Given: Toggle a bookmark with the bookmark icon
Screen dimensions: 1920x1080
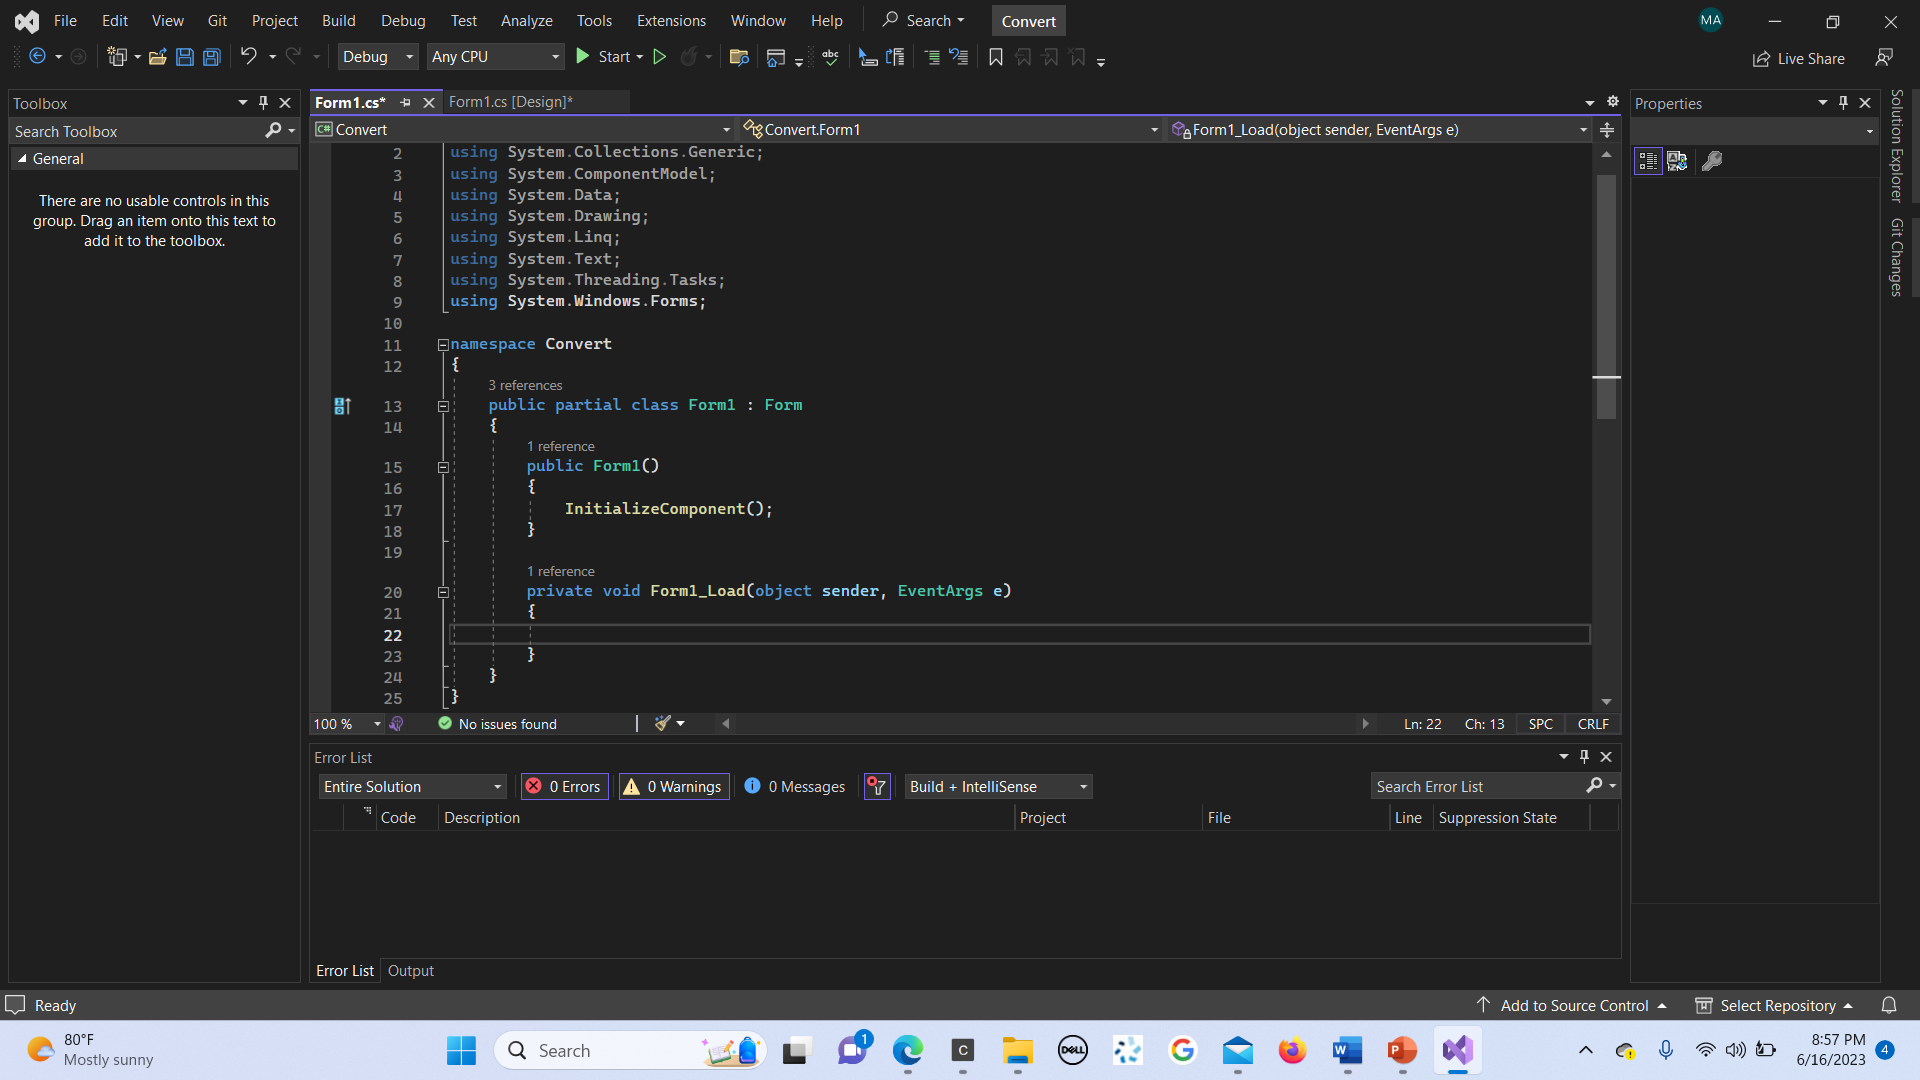Looking at the screenshot, I should [x=995, y=57].
